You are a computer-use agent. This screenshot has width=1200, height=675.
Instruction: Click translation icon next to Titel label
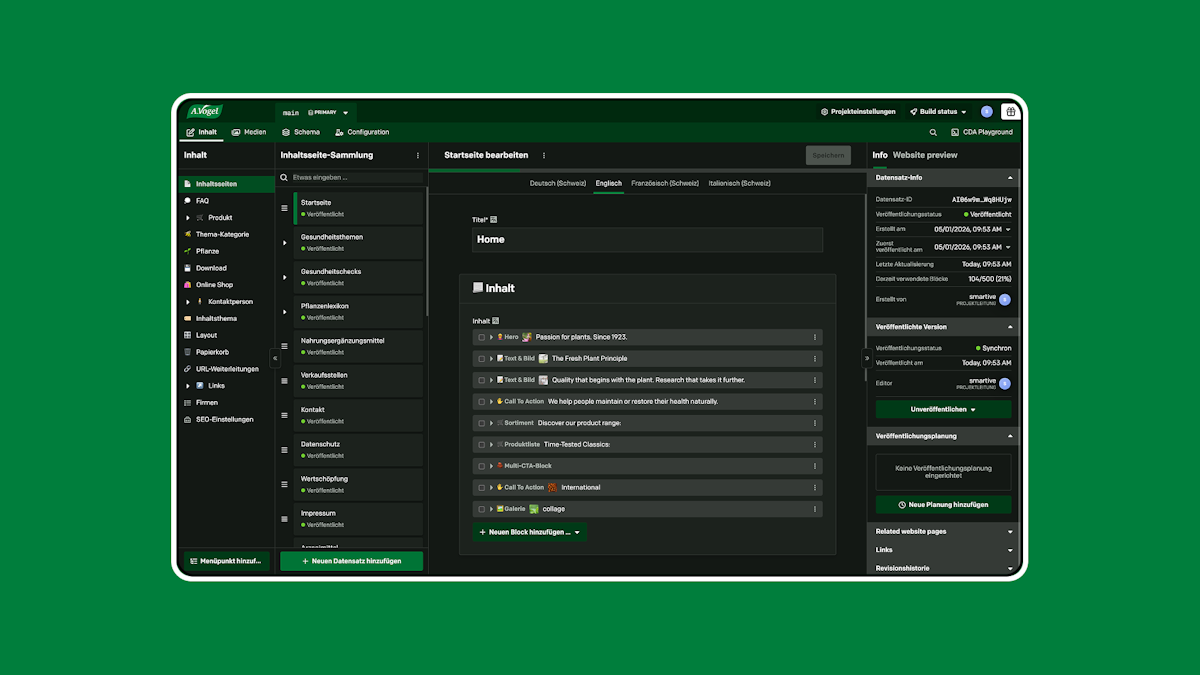[x=494, y=219]
